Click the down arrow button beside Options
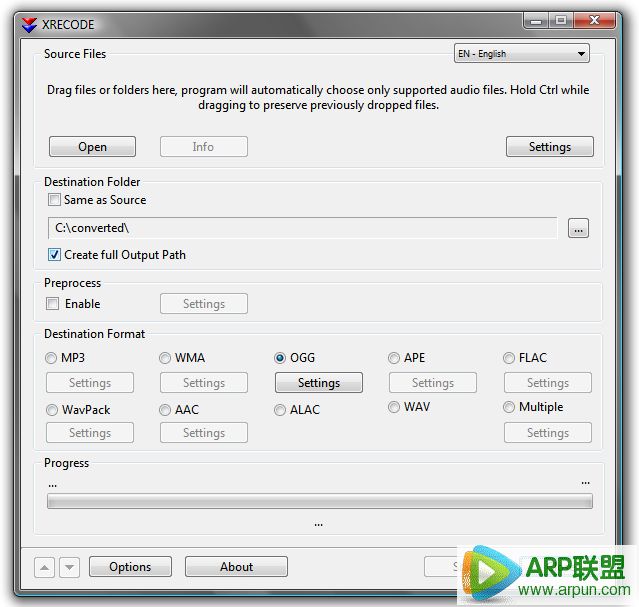Image resolution: width=639 pixels, height=607 pixels. [69, 567]
